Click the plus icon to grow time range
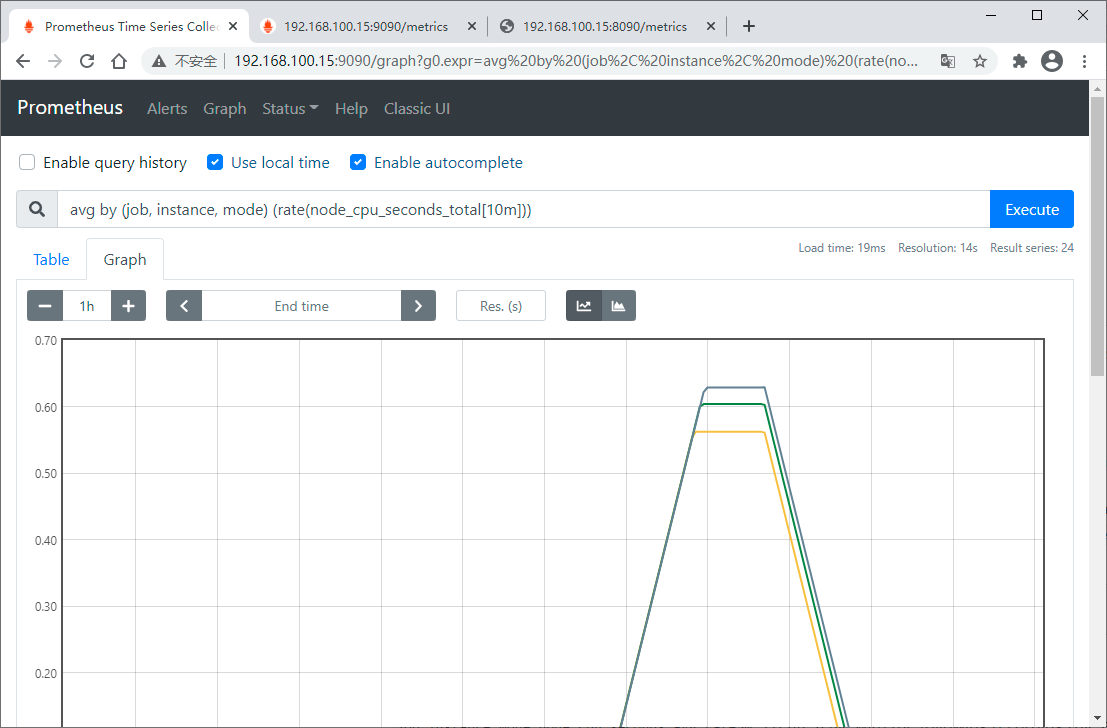Image resolution: width=1107 pixels, height=728 pixels. [128, 305]
